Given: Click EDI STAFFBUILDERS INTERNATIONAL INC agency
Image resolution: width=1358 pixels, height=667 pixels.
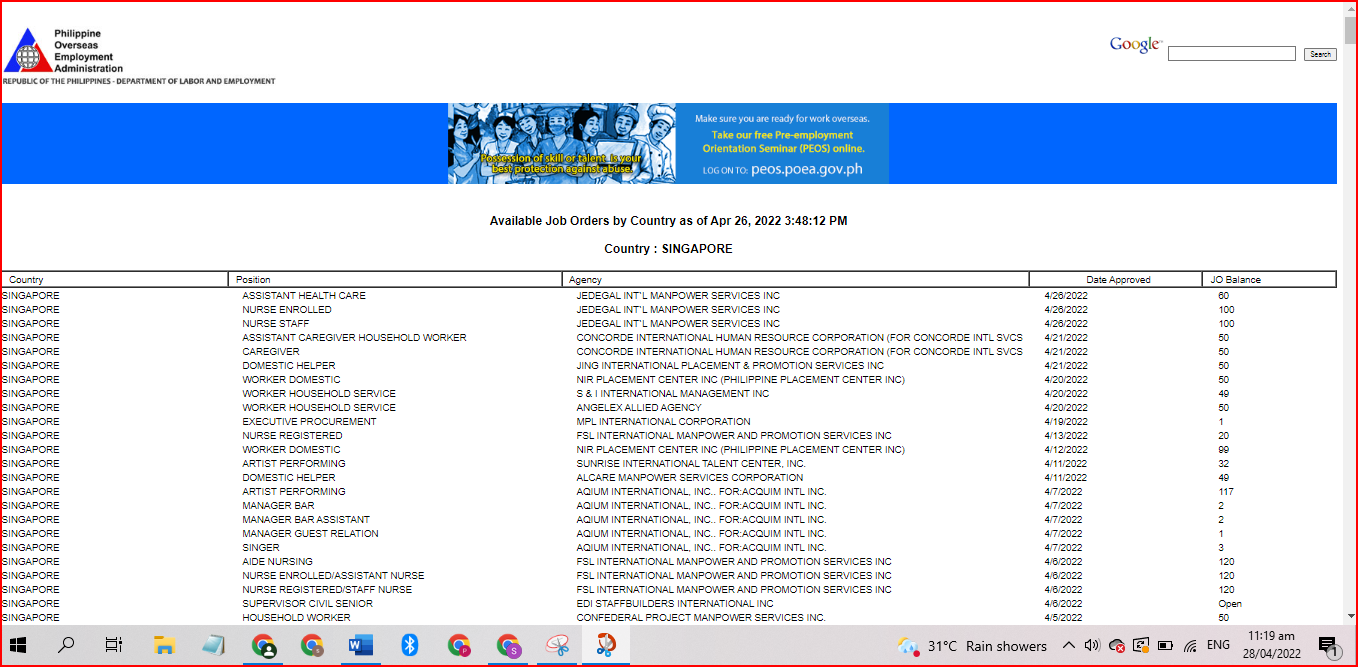Looking at the screenshot, I should pos(675,604).
